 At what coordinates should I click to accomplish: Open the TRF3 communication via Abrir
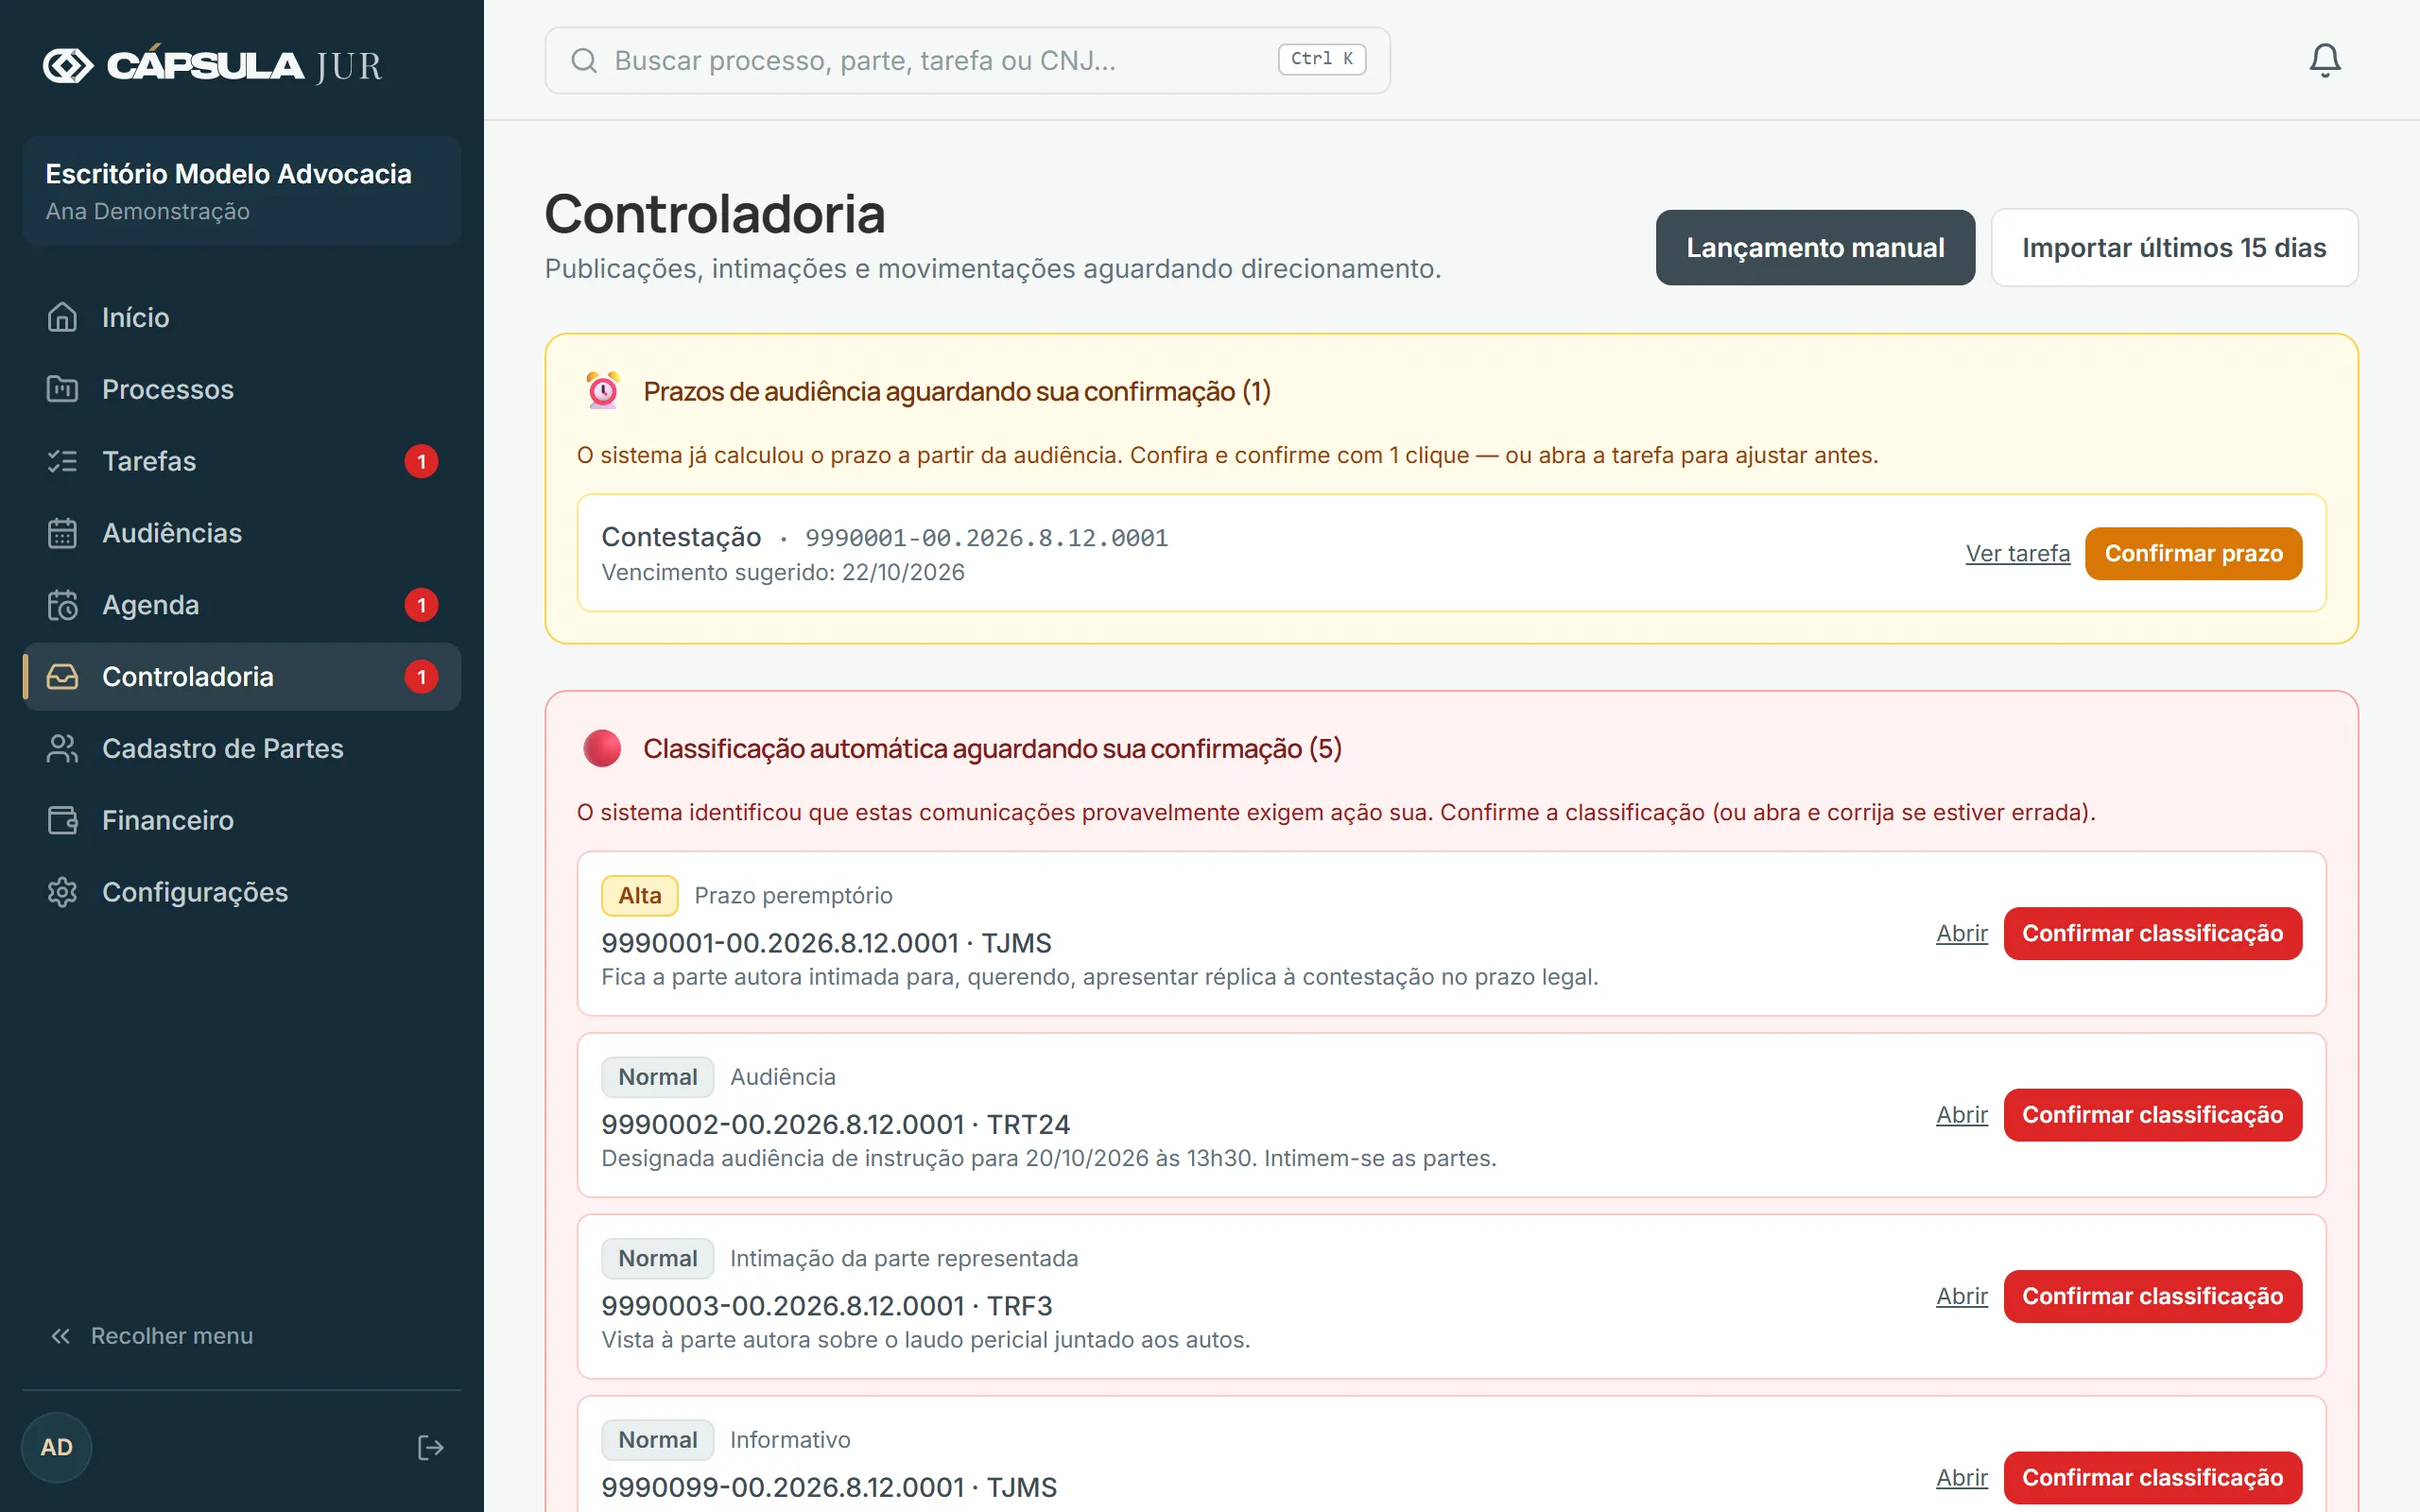point(1961,1296)
